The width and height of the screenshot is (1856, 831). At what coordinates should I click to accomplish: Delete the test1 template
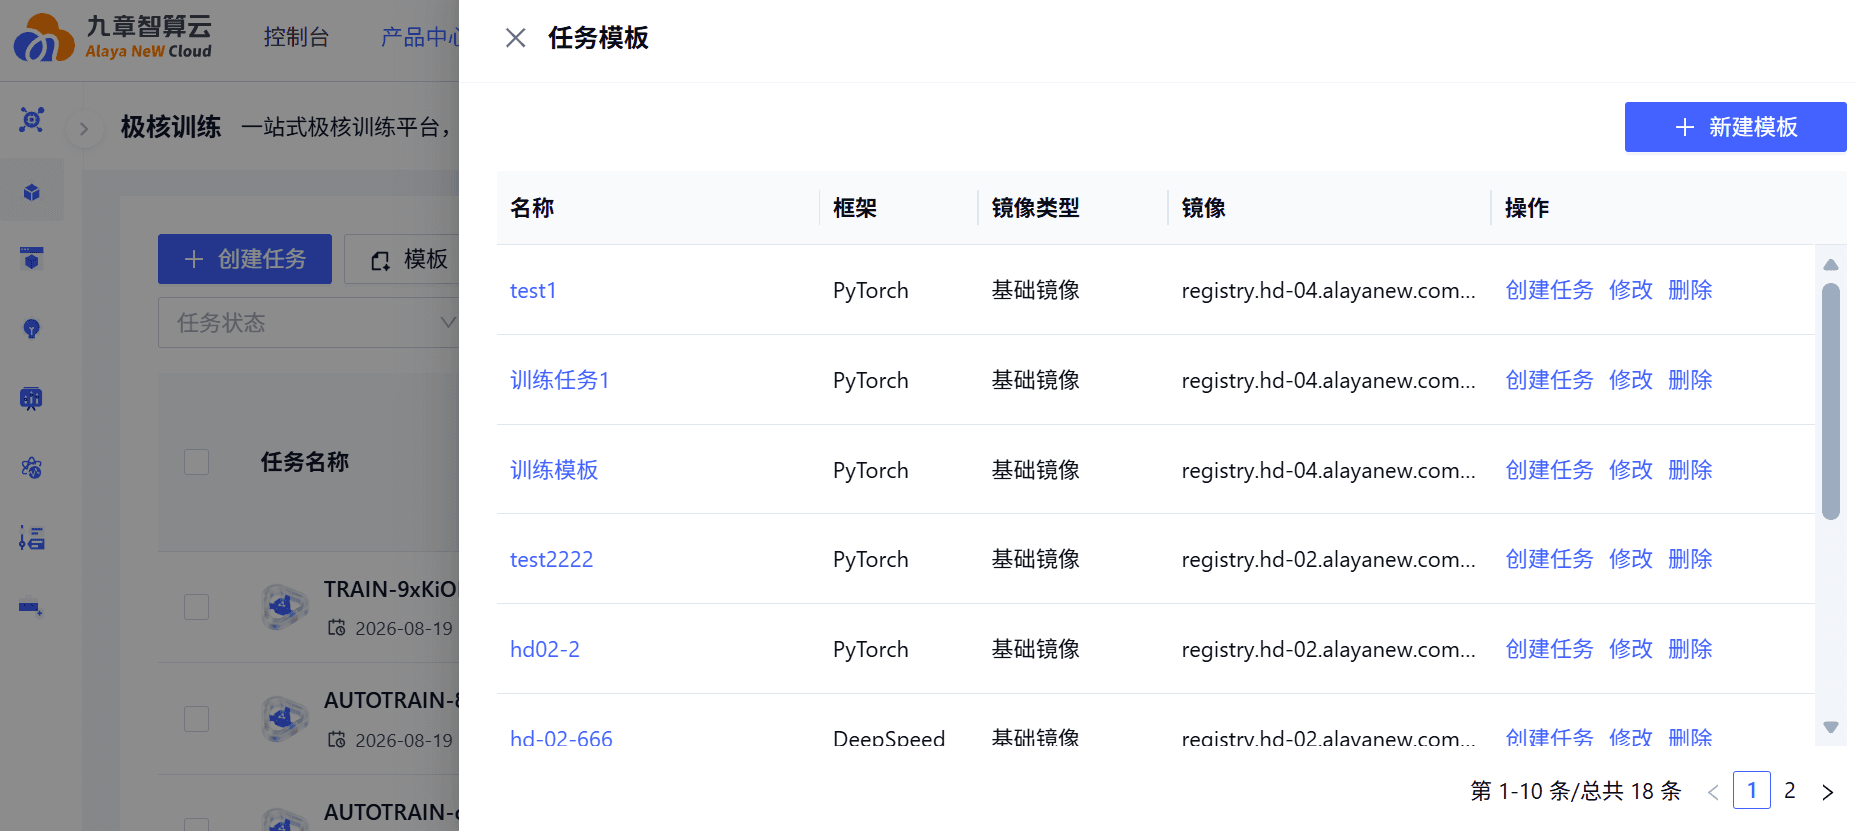(x=1691, y=291)
